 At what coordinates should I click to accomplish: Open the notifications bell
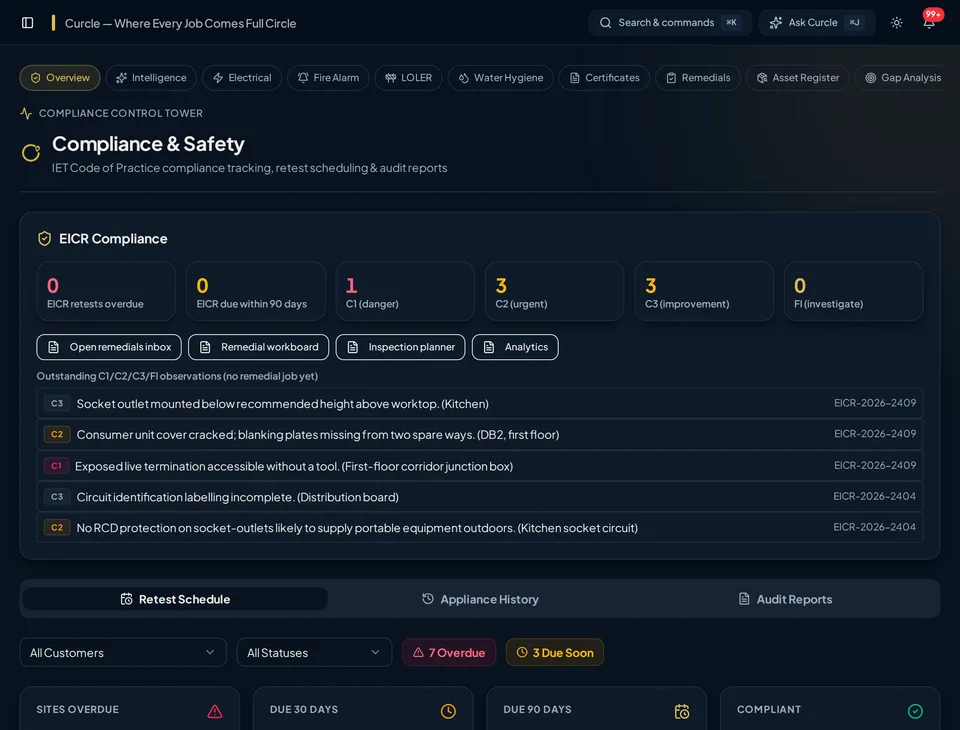928,23
